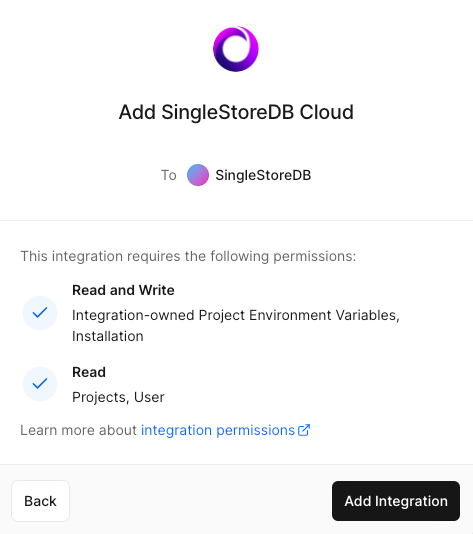Click the 'This integration requires' permissions sentence

pyautogui.click(x=188, y=256)
